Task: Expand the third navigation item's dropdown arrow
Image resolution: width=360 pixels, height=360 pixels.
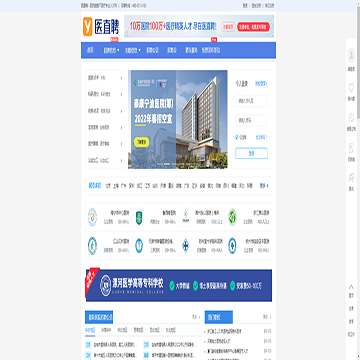Action: coord(139,51)
